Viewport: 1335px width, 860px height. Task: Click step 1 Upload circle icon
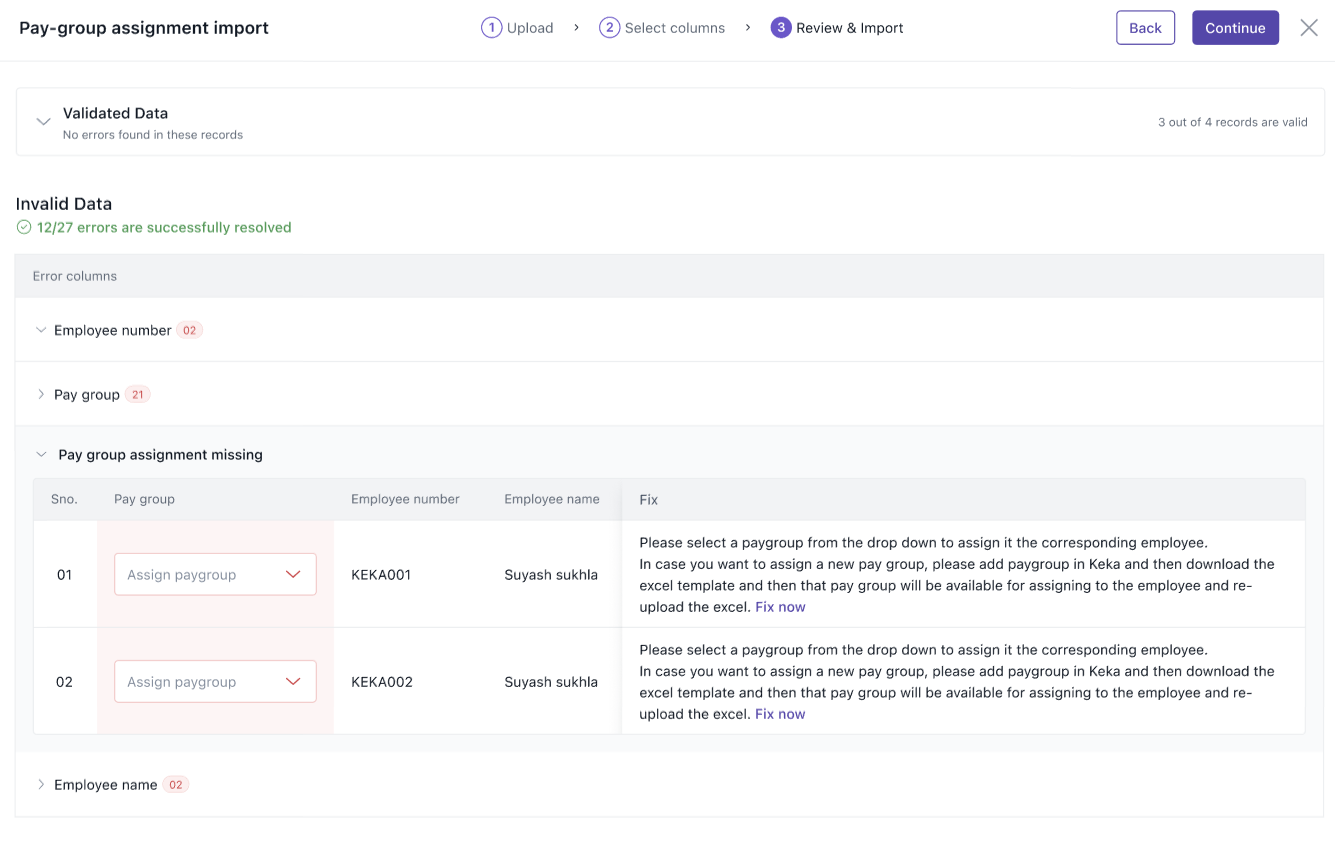[x=491, y=28]
